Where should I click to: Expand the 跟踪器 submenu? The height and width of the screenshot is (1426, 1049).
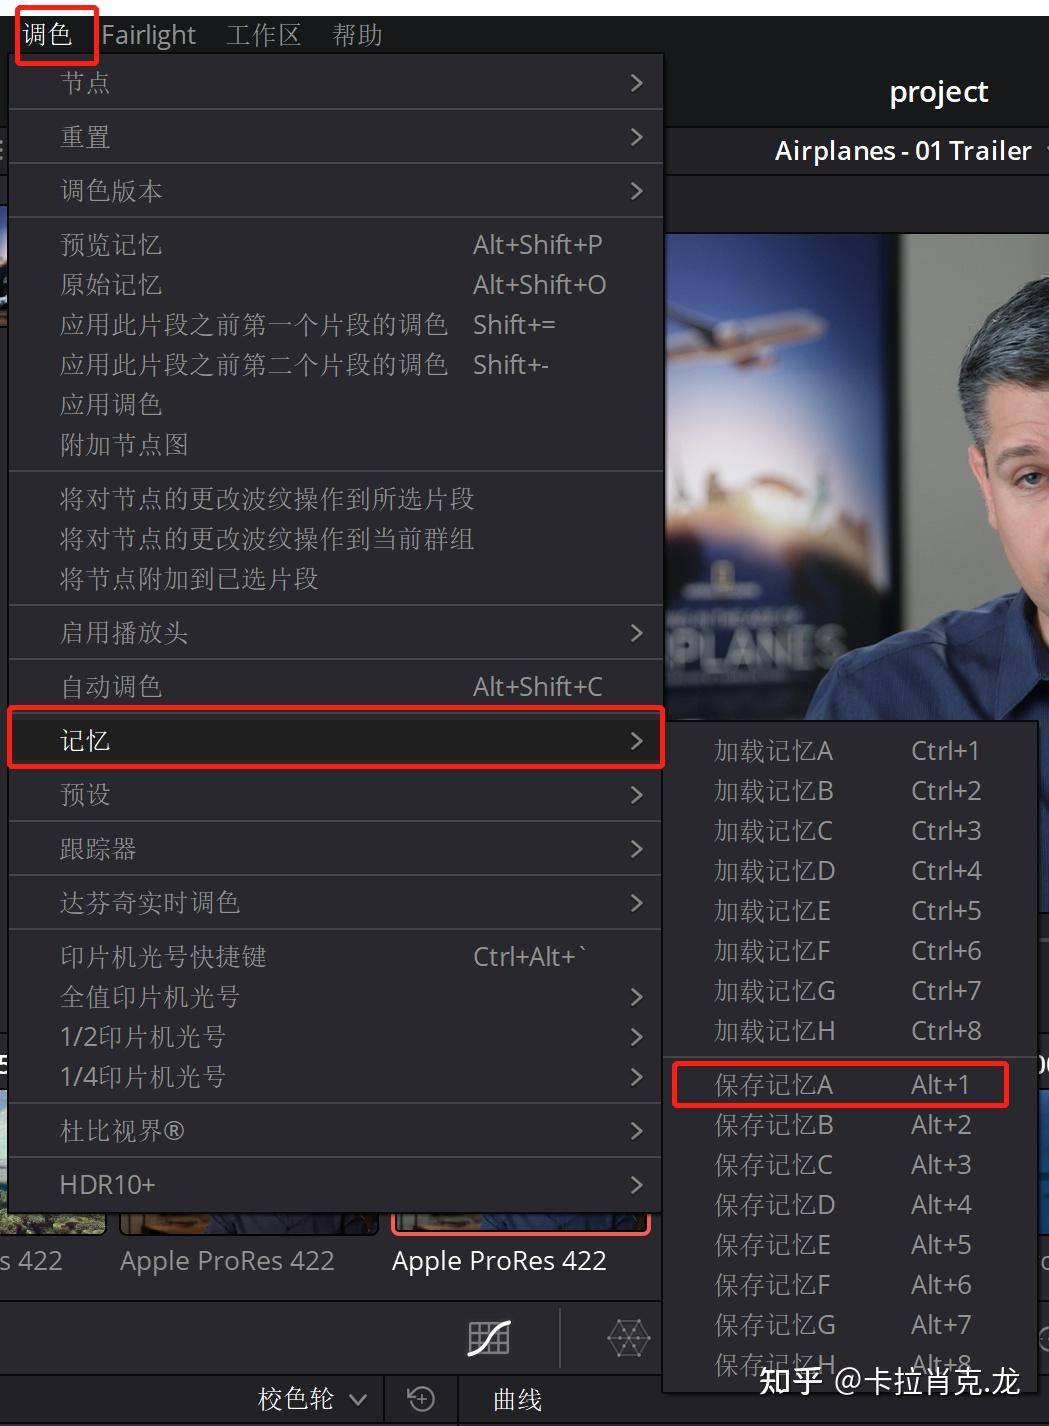click(636, 848)
